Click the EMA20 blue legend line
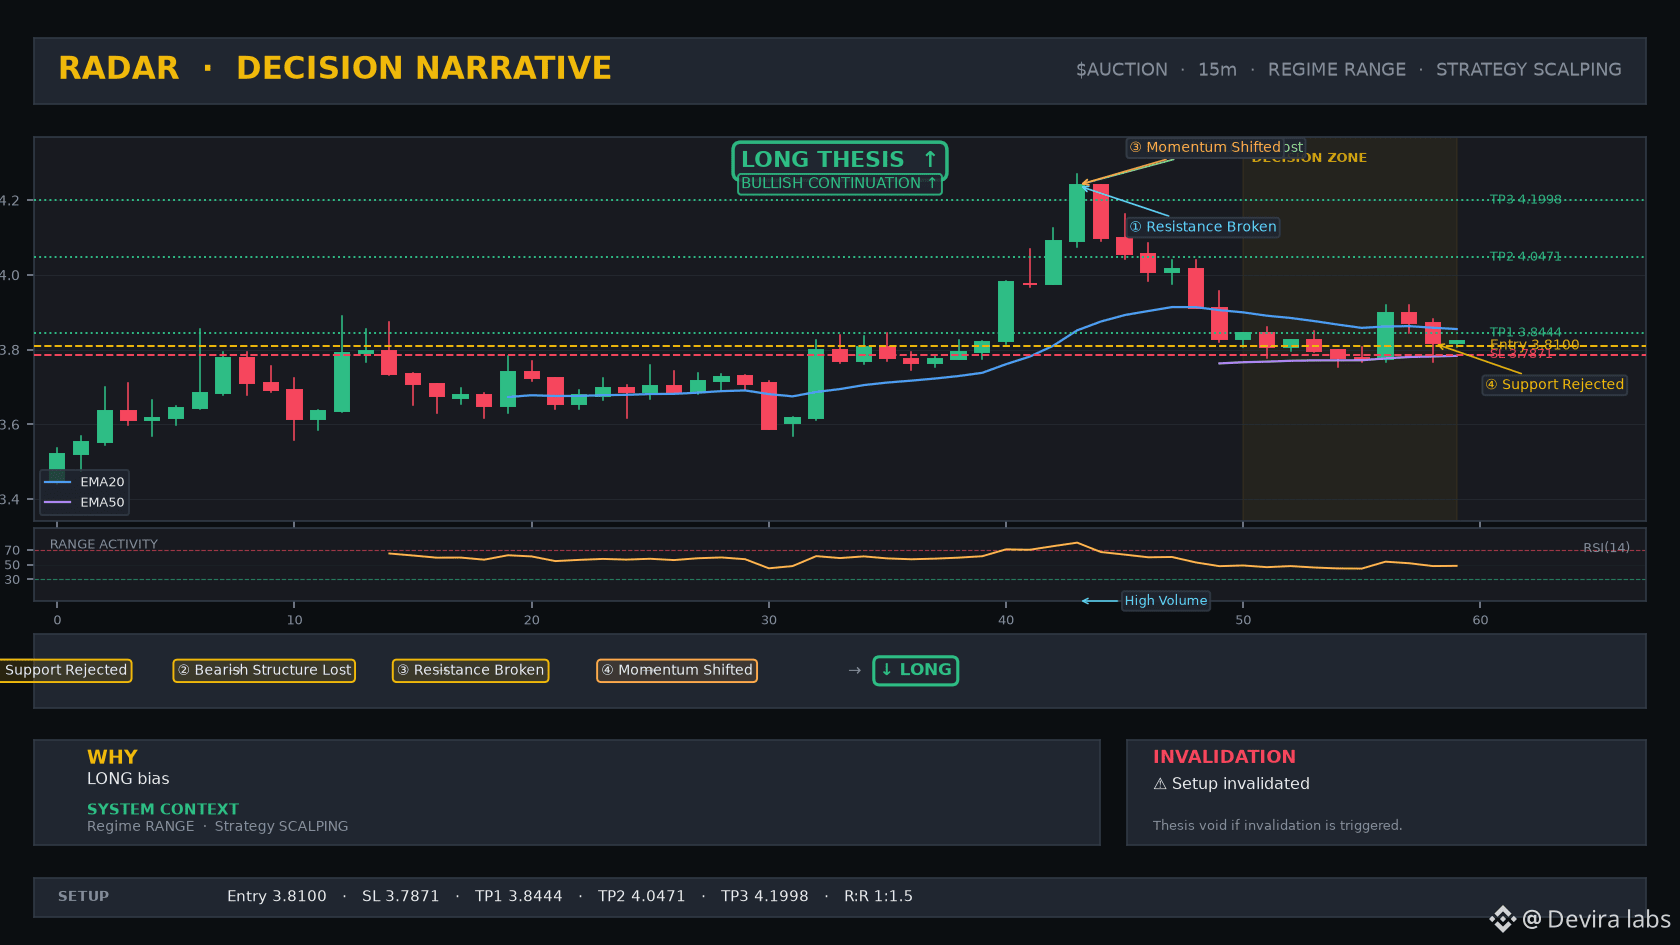 [58, 482]
